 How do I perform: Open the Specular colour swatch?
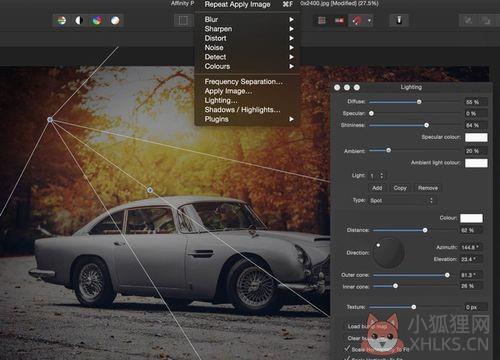(476, 137)
